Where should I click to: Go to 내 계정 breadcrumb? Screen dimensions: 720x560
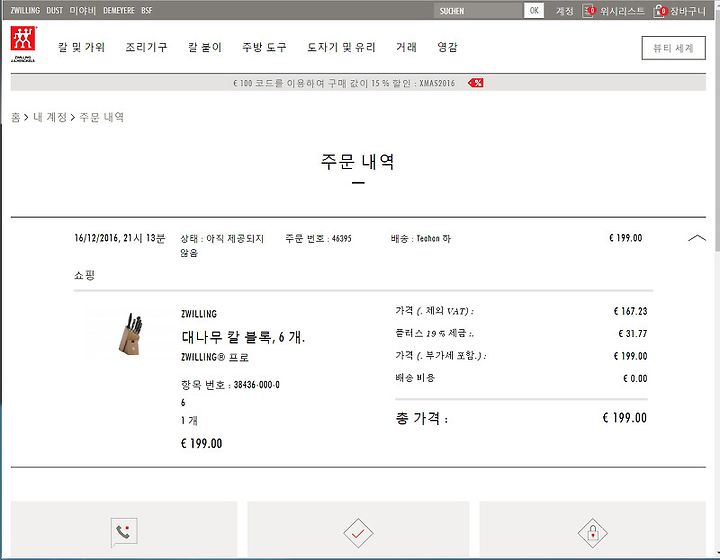50,118
